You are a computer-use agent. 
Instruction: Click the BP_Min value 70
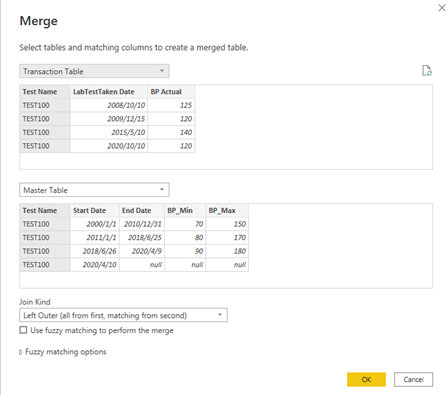(x=185, y=224)
